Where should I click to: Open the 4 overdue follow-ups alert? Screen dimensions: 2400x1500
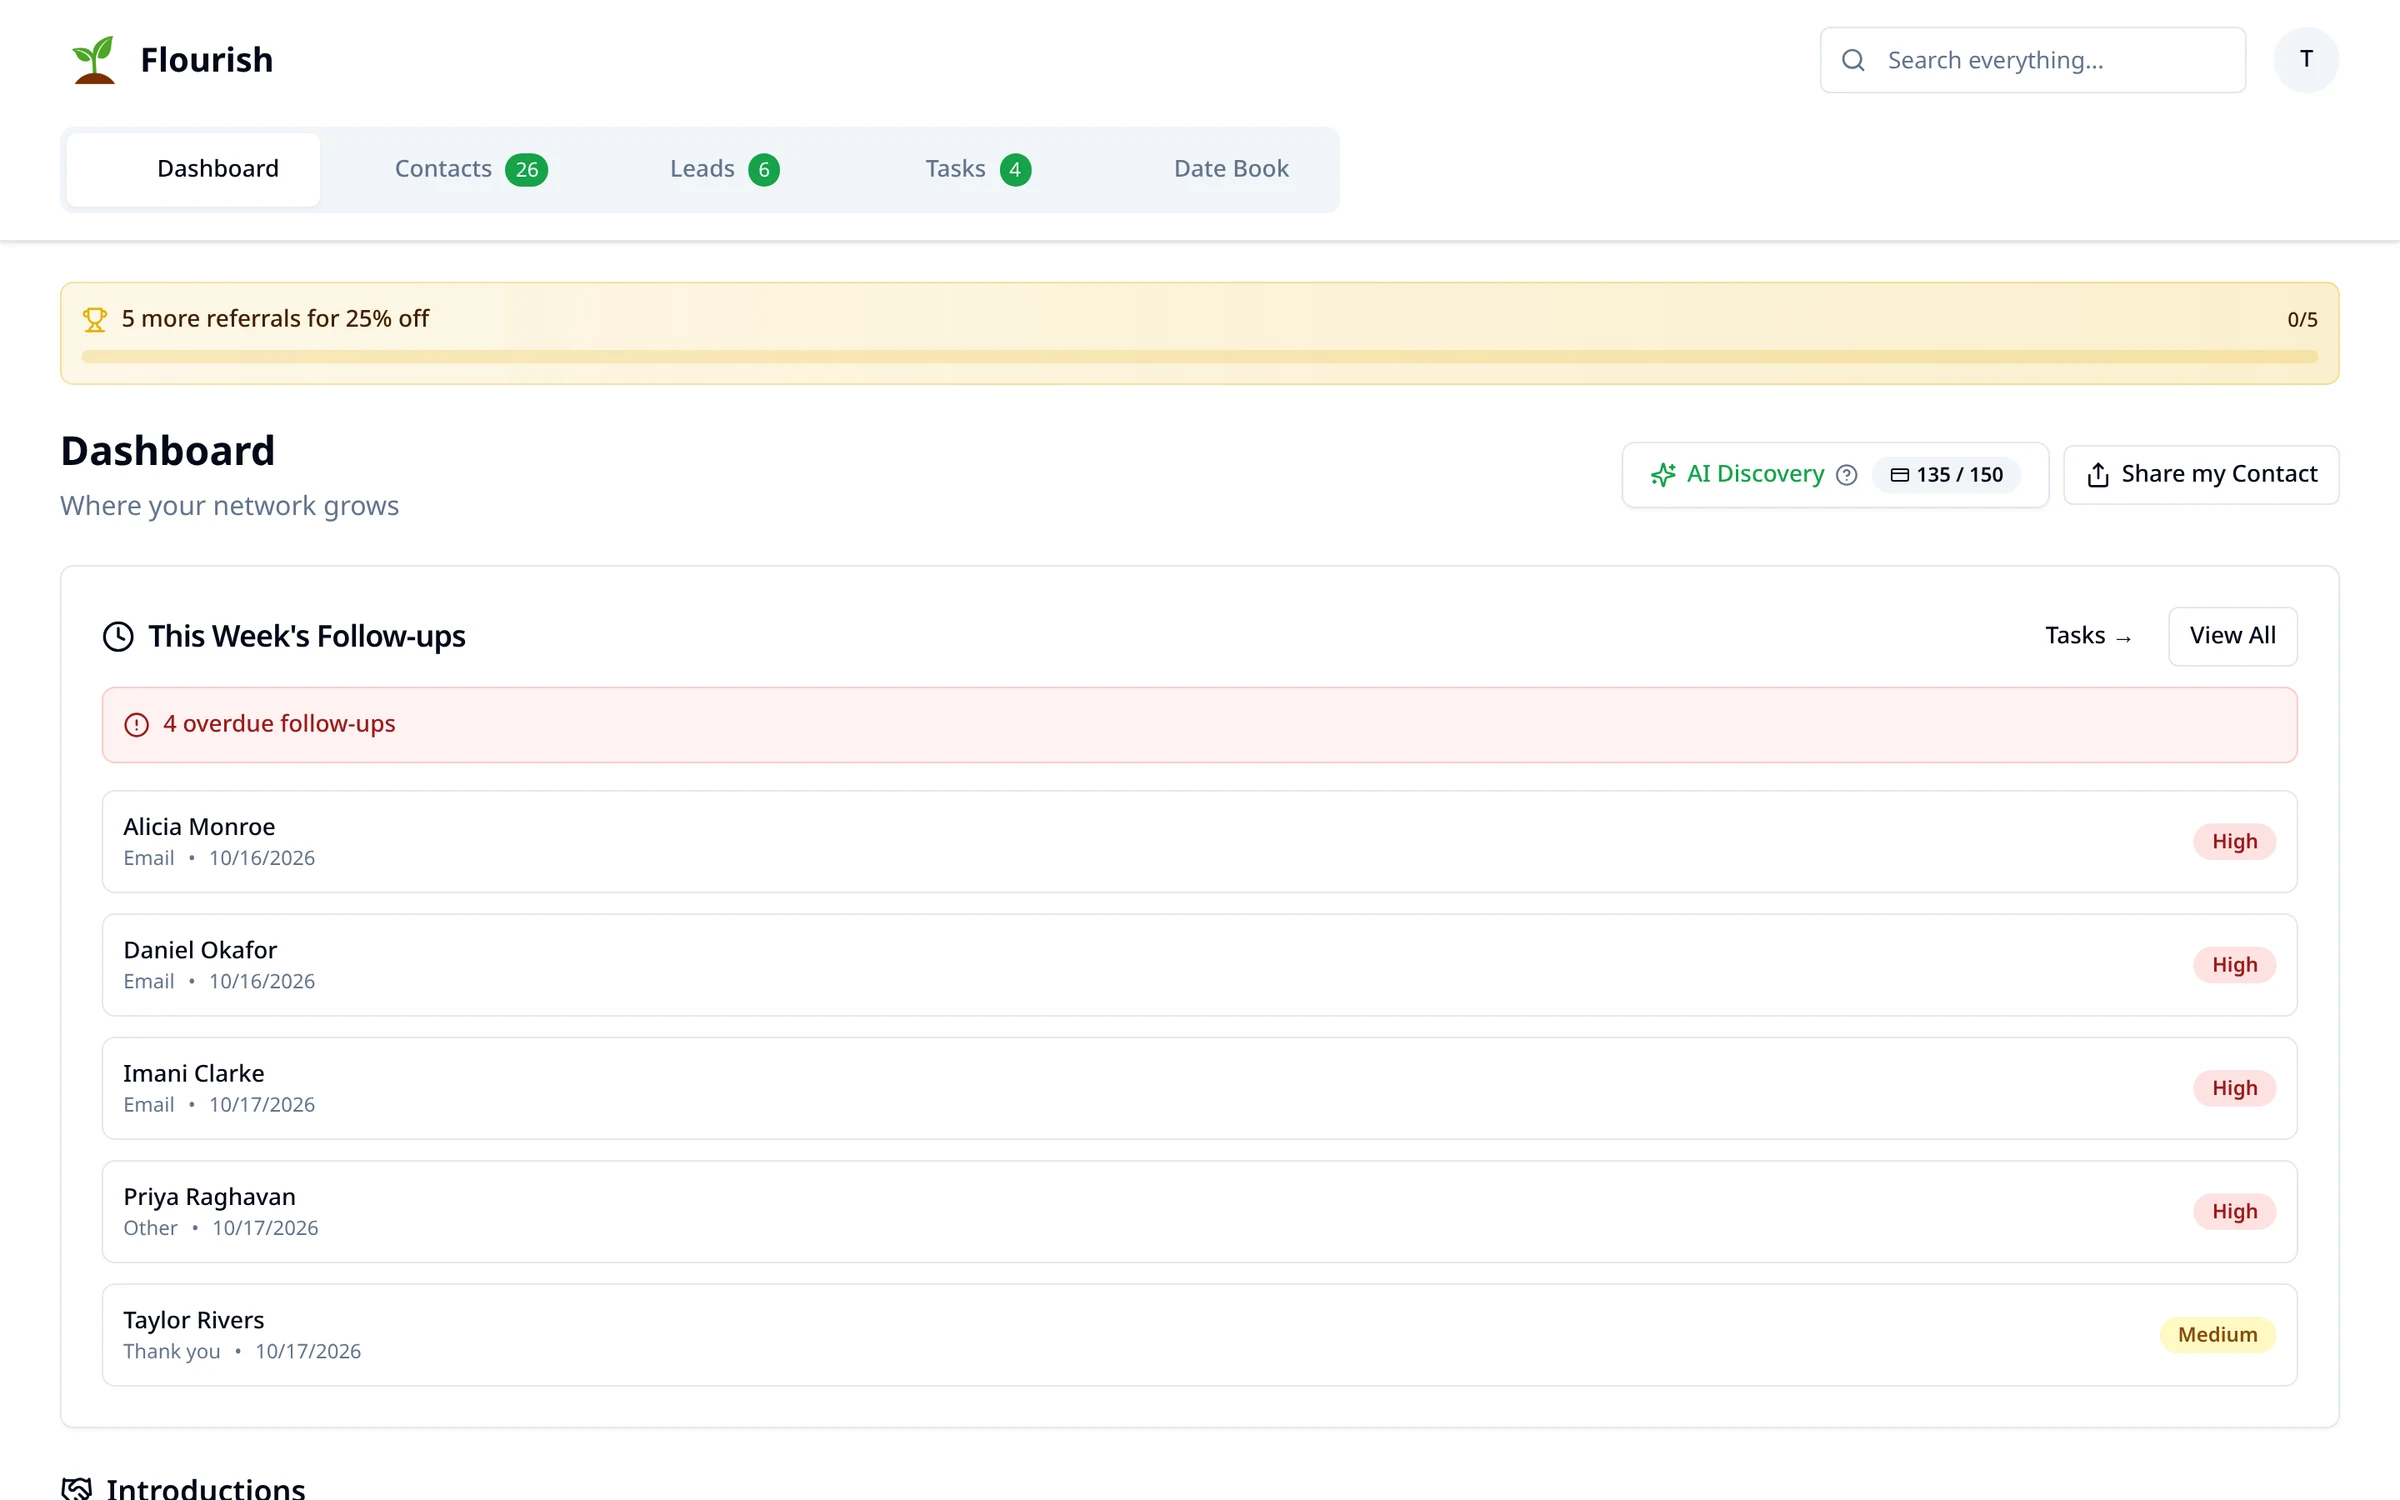pos(1199,724)
